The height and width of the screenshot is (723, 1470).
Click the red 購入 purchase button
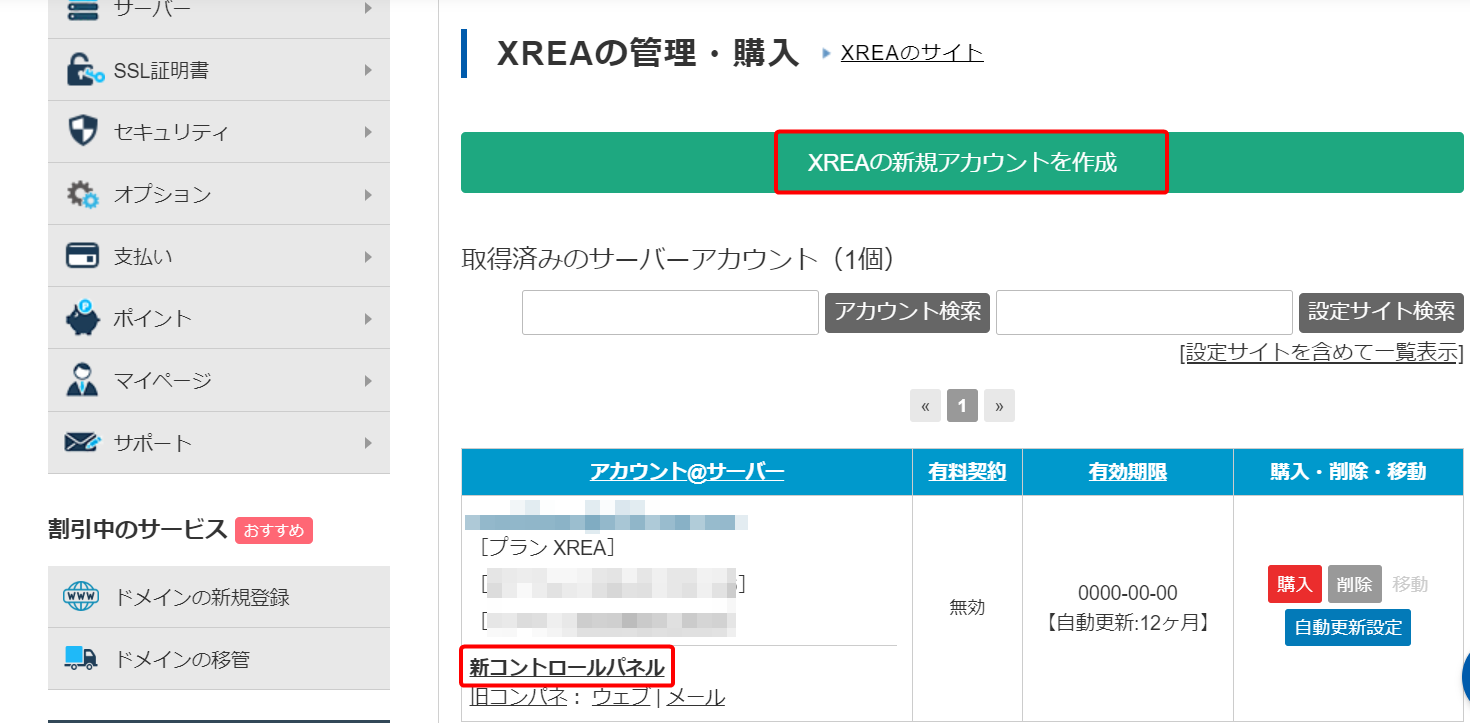[1294, 583]
